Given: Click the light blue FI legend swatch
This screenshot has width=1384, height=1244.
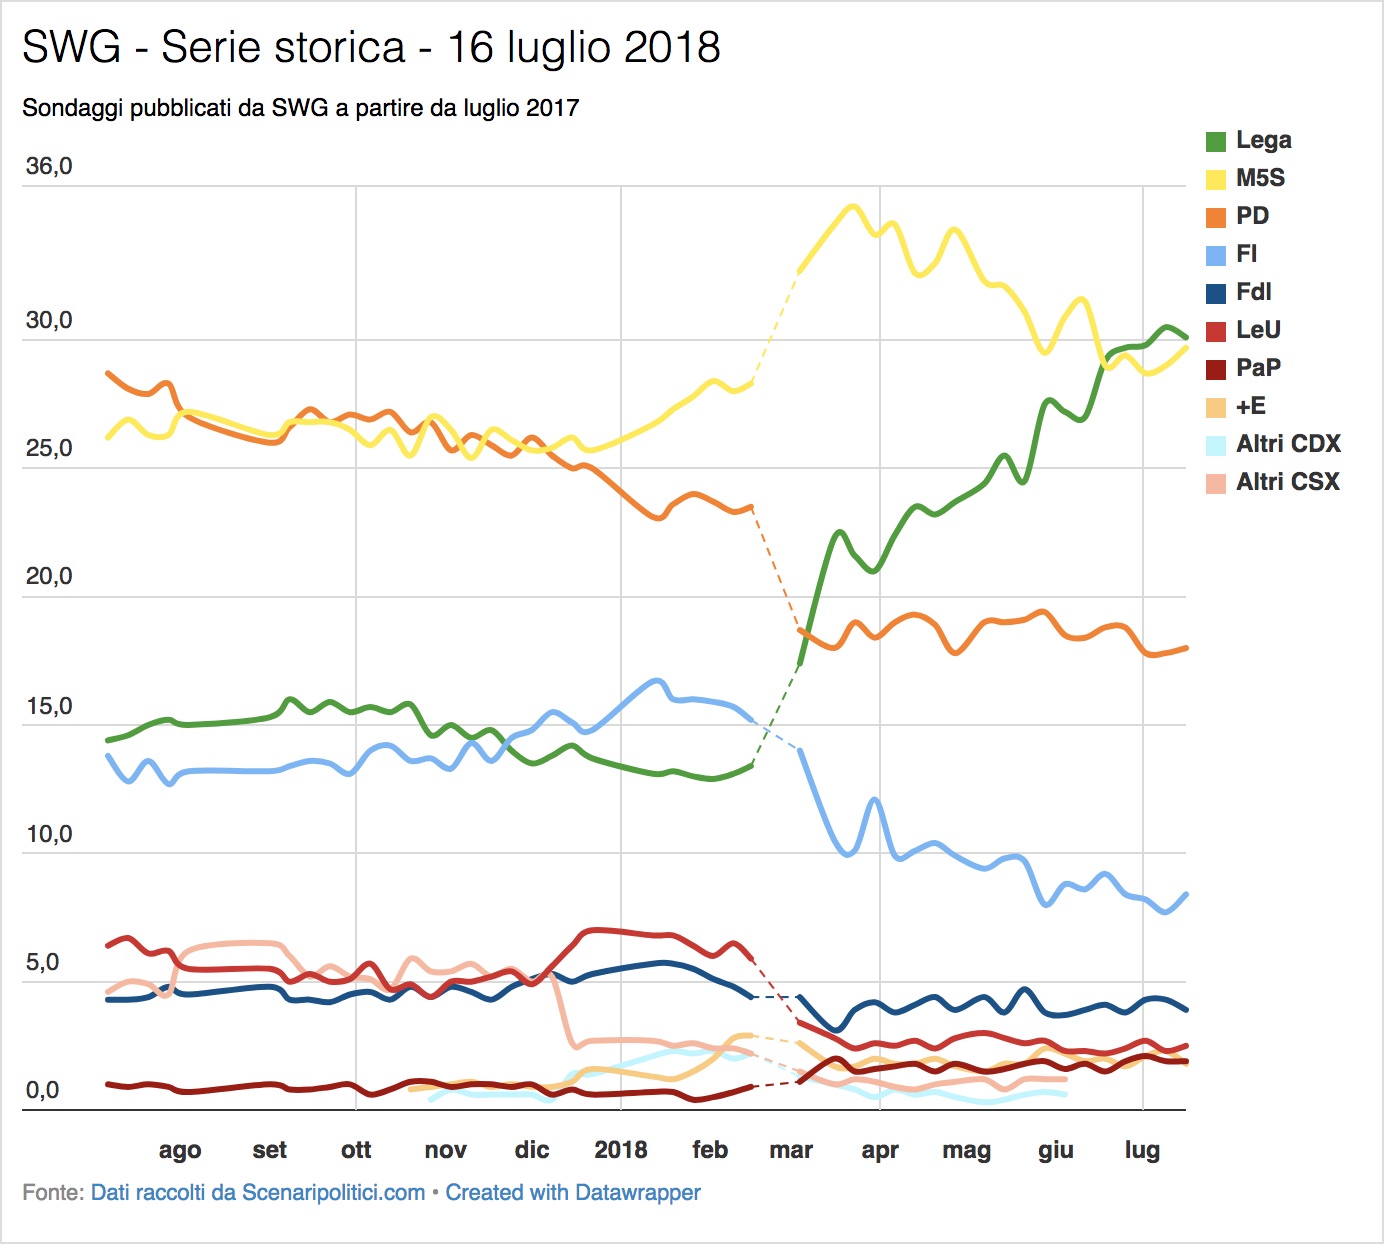Looking at the screenshot, I should coord(1216,255).
